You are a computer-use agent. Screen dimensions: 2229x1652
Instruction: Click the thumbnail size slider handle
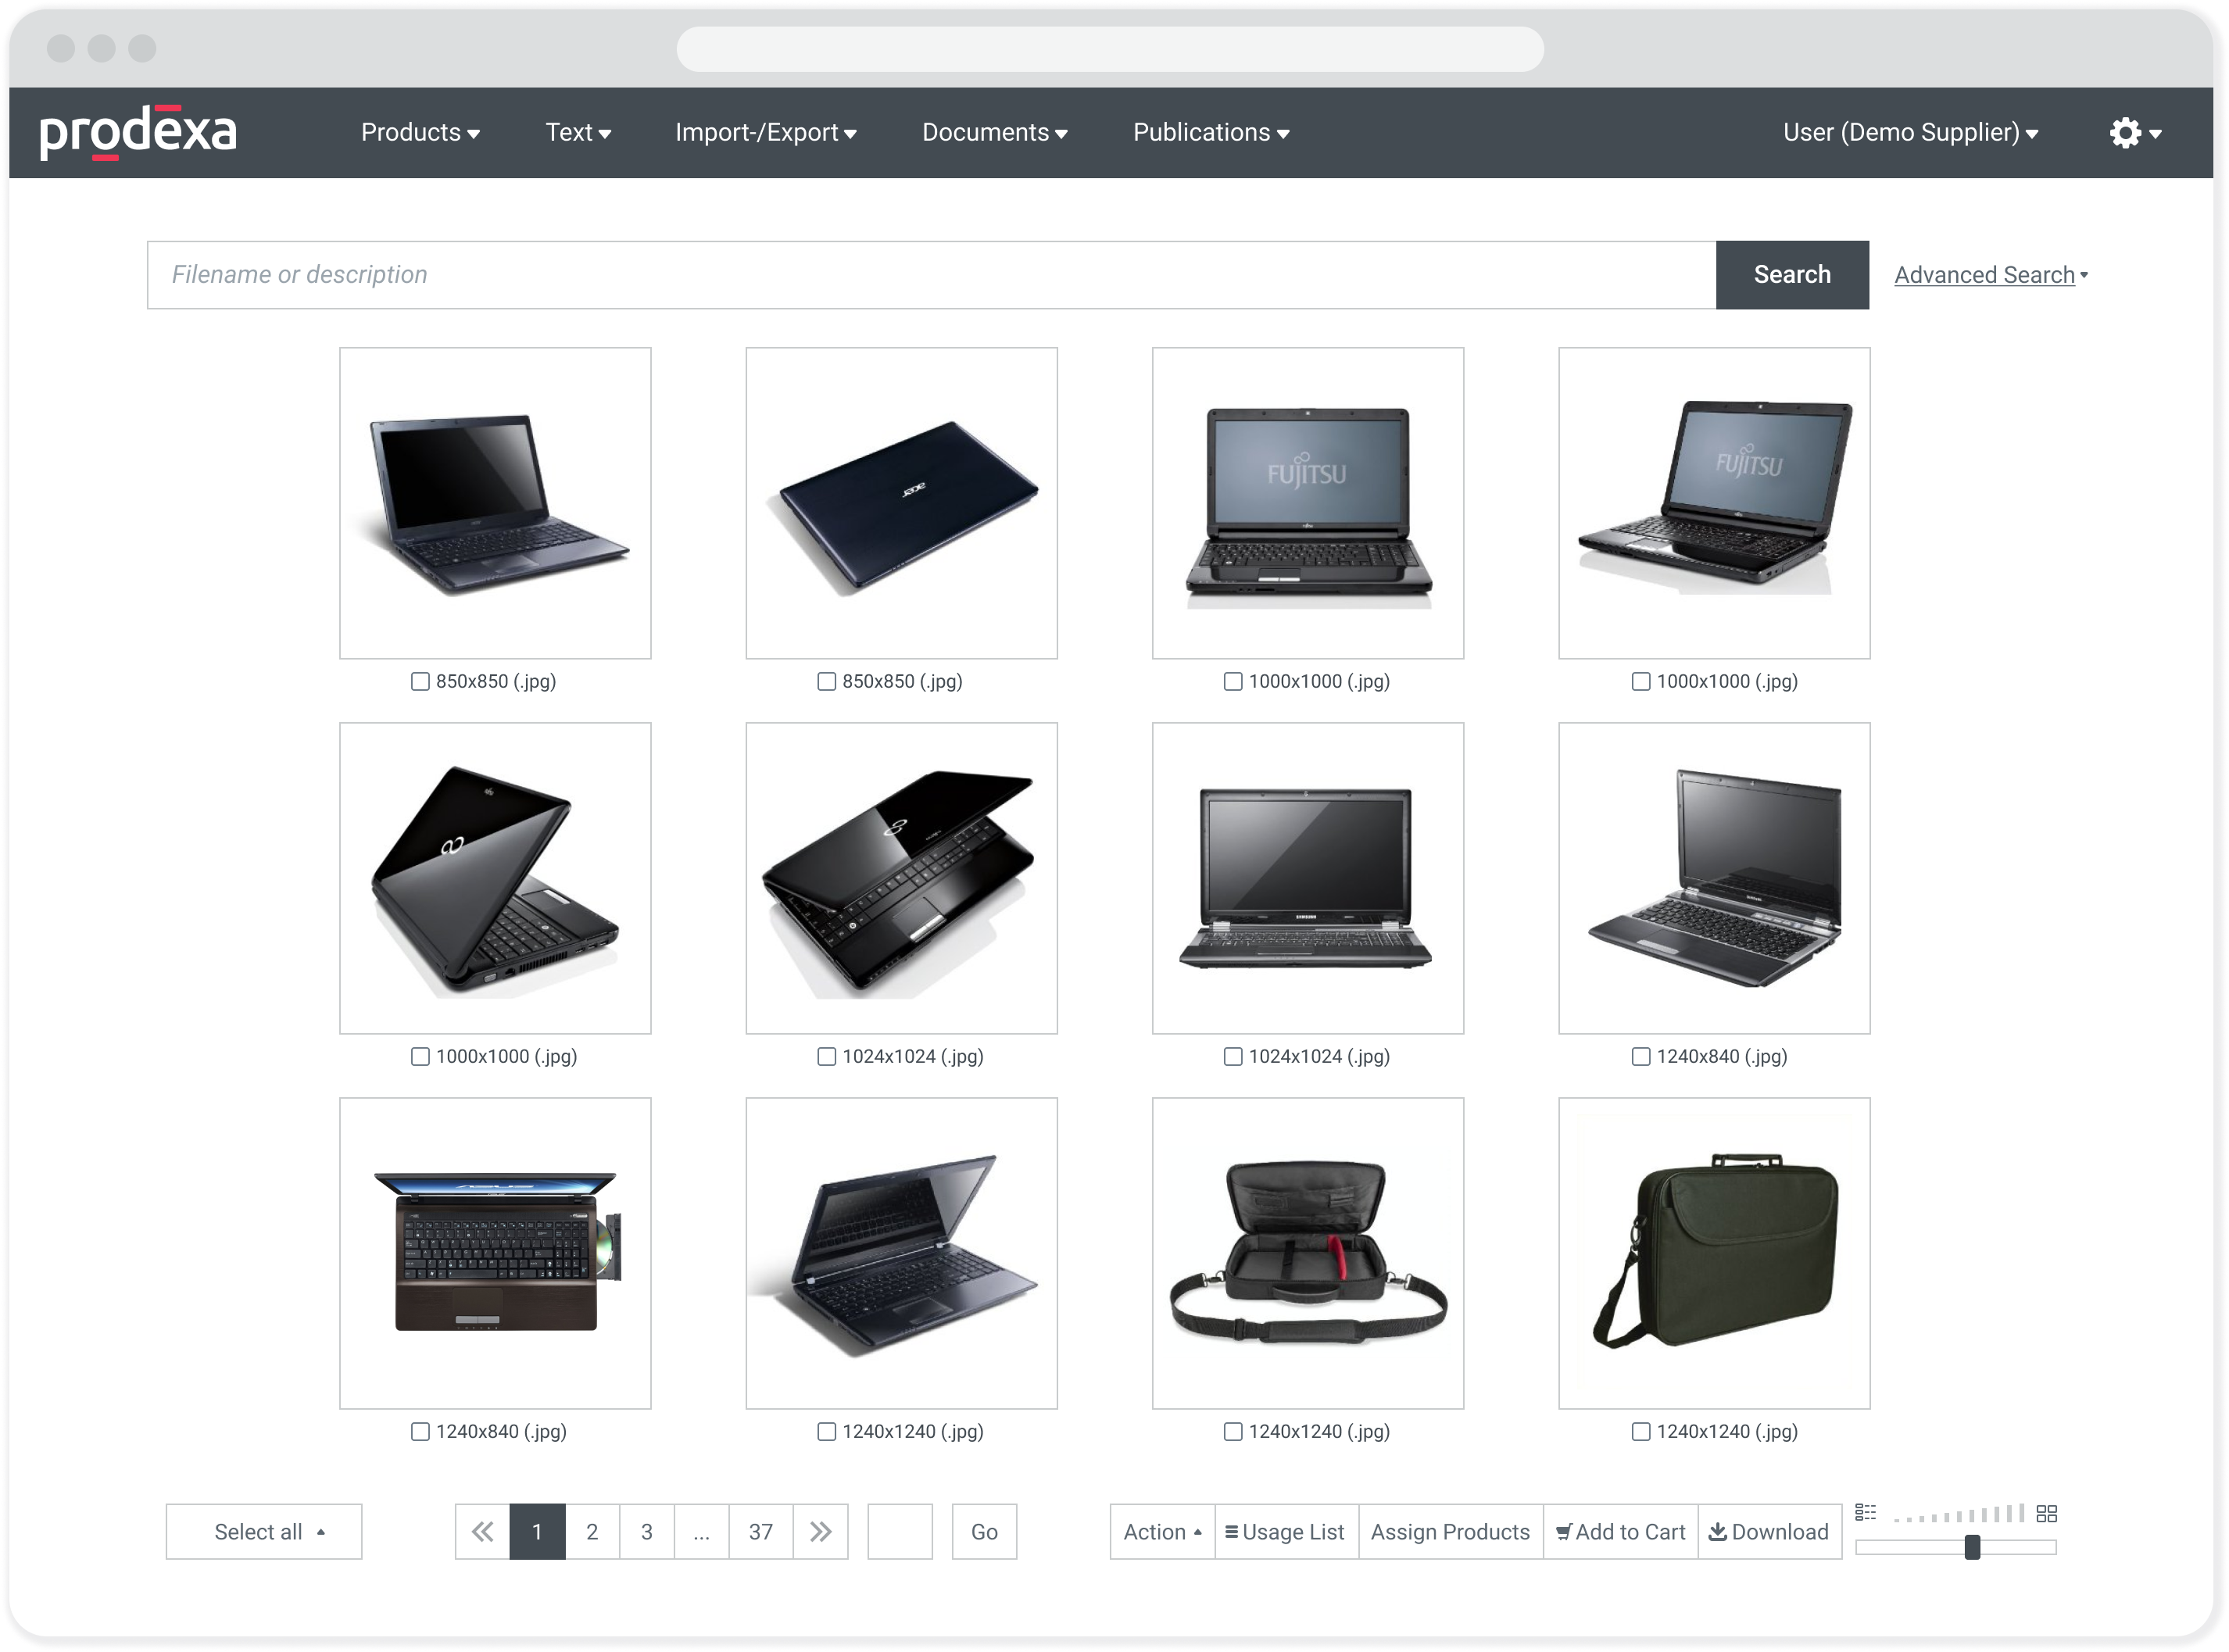tap(1971, 1547)
